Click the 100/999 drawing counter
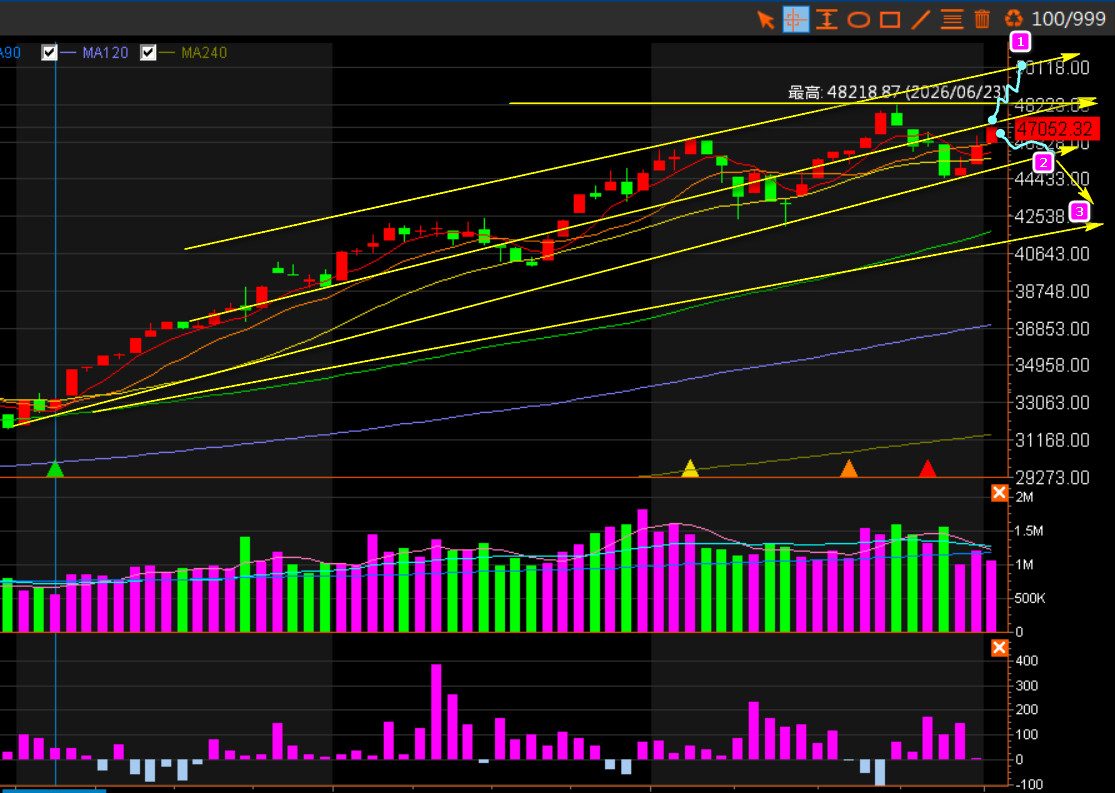The image size is (1115, 793). (x=1068, y=19)
